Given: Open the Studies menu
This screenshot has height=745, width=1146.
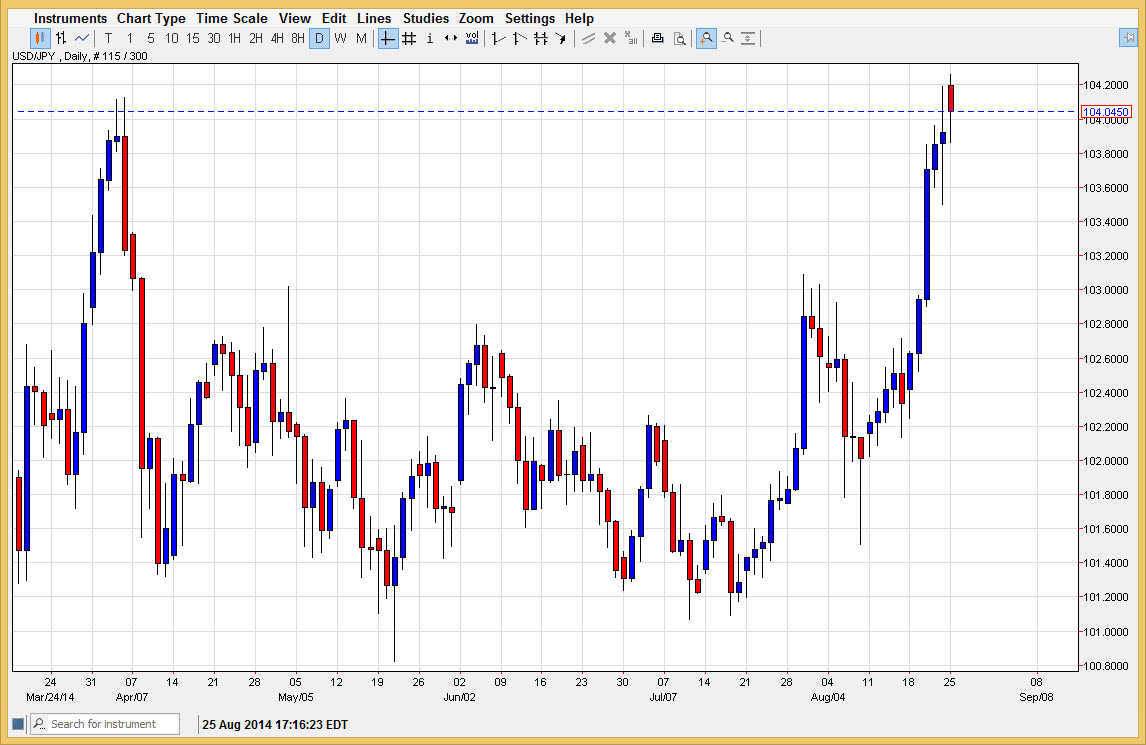Looking at the screenshot, I should click(x=425, y=18).
